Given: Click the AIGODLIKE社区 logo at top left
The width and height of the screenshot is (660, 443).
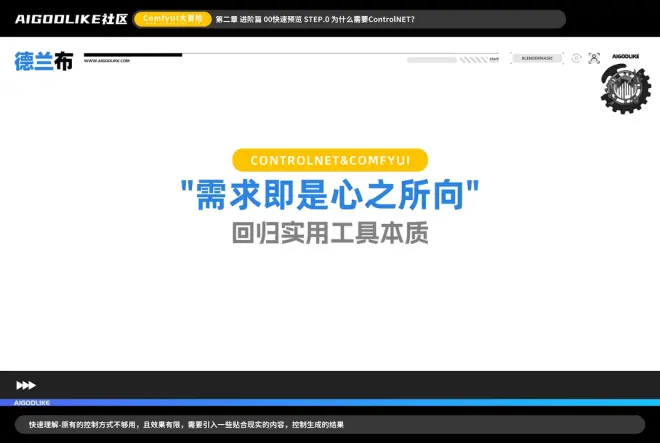Looking at the screenshot, I should click(x=71, y=19).
